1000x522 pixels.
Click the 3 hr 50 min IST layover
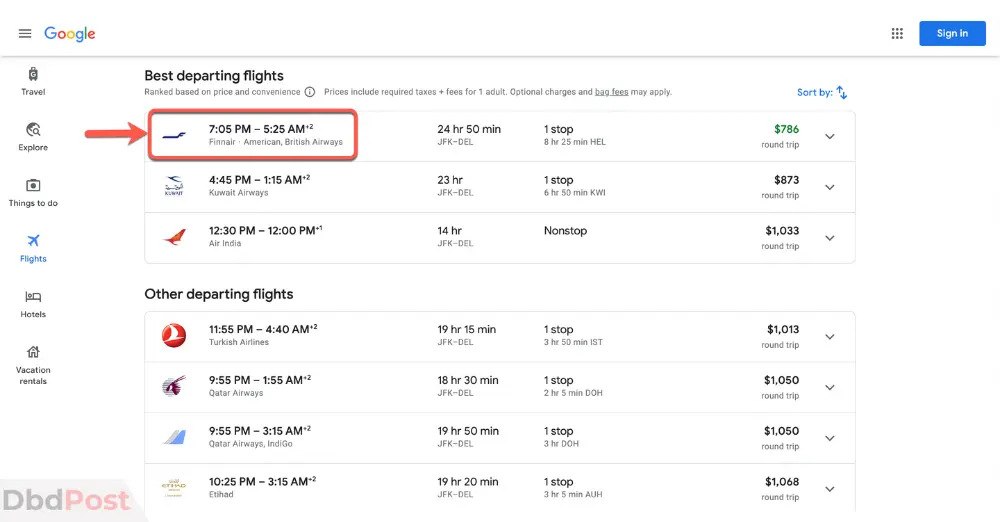(x=573, y=343)
